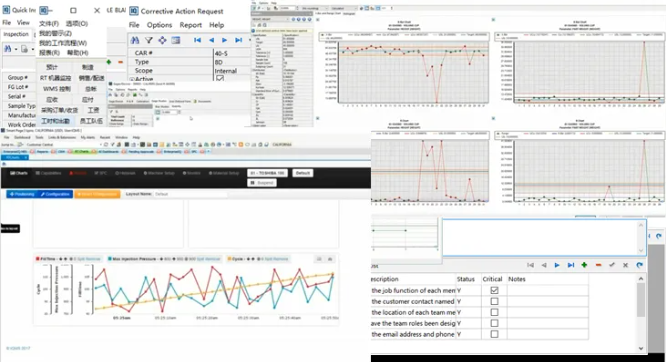Click the funnel filter icon
Viewport: 666px width, 362px height.
(x=149, y=40)
